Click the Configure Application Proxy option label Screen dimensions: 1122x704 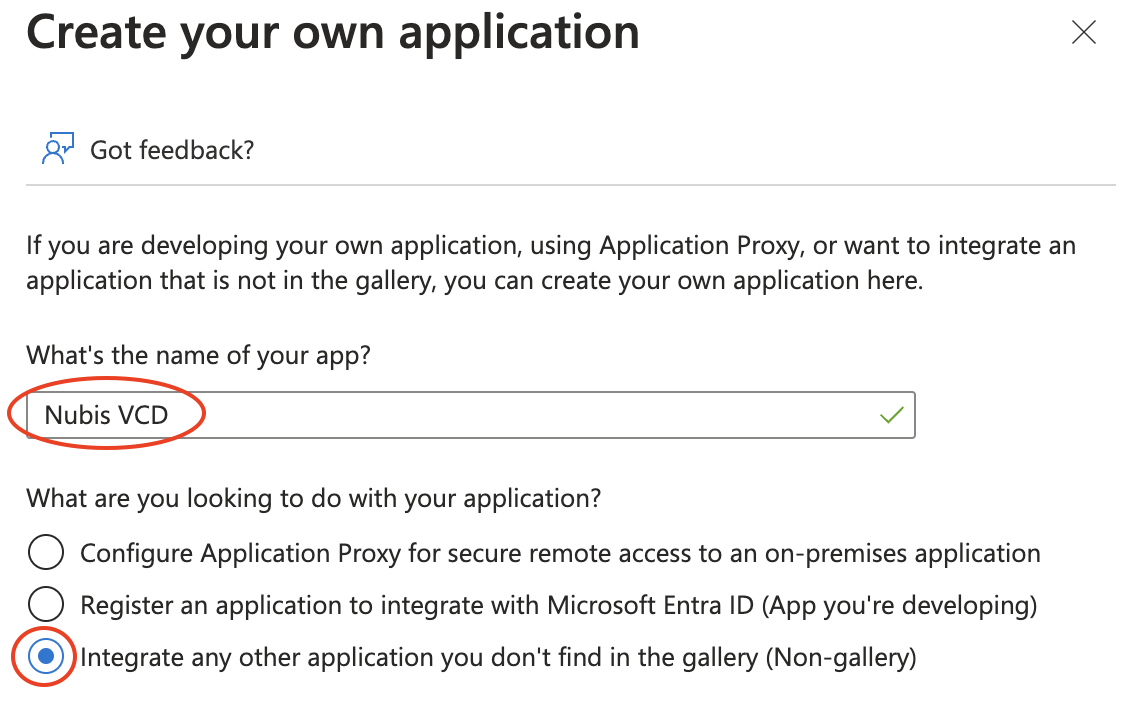tap(560, 553)
